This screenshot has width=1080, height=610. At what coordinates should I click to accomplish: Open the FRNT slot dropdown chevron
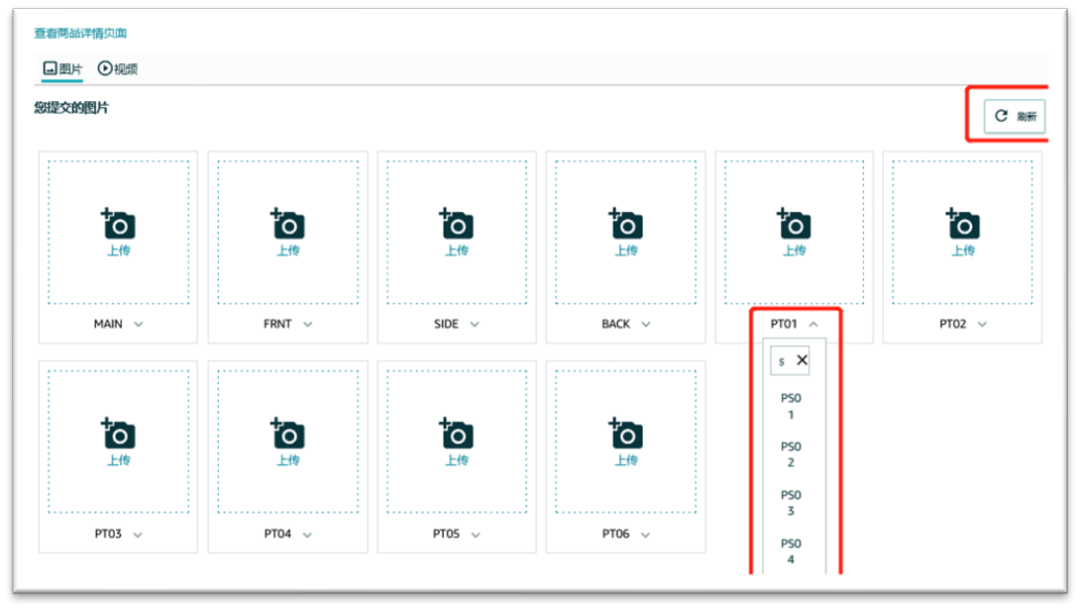[308, 325]
